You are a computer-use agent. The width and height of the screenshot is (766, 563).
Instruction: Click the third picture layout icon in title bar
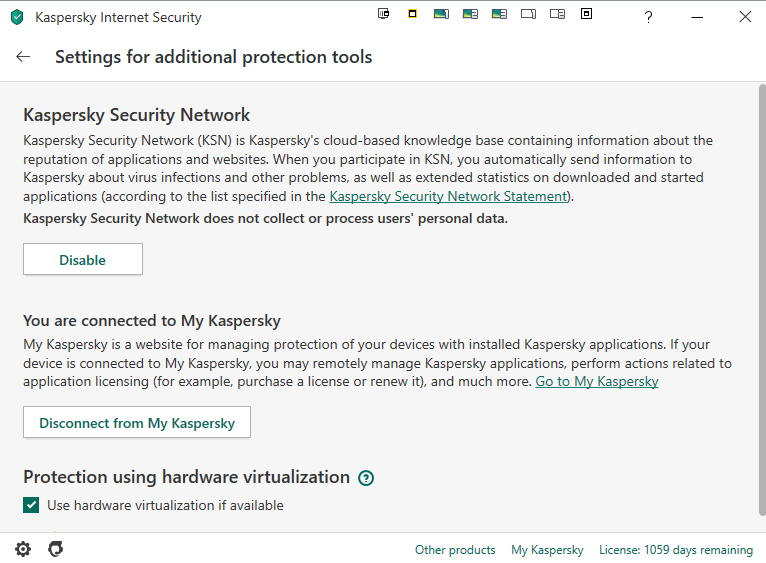499,14
